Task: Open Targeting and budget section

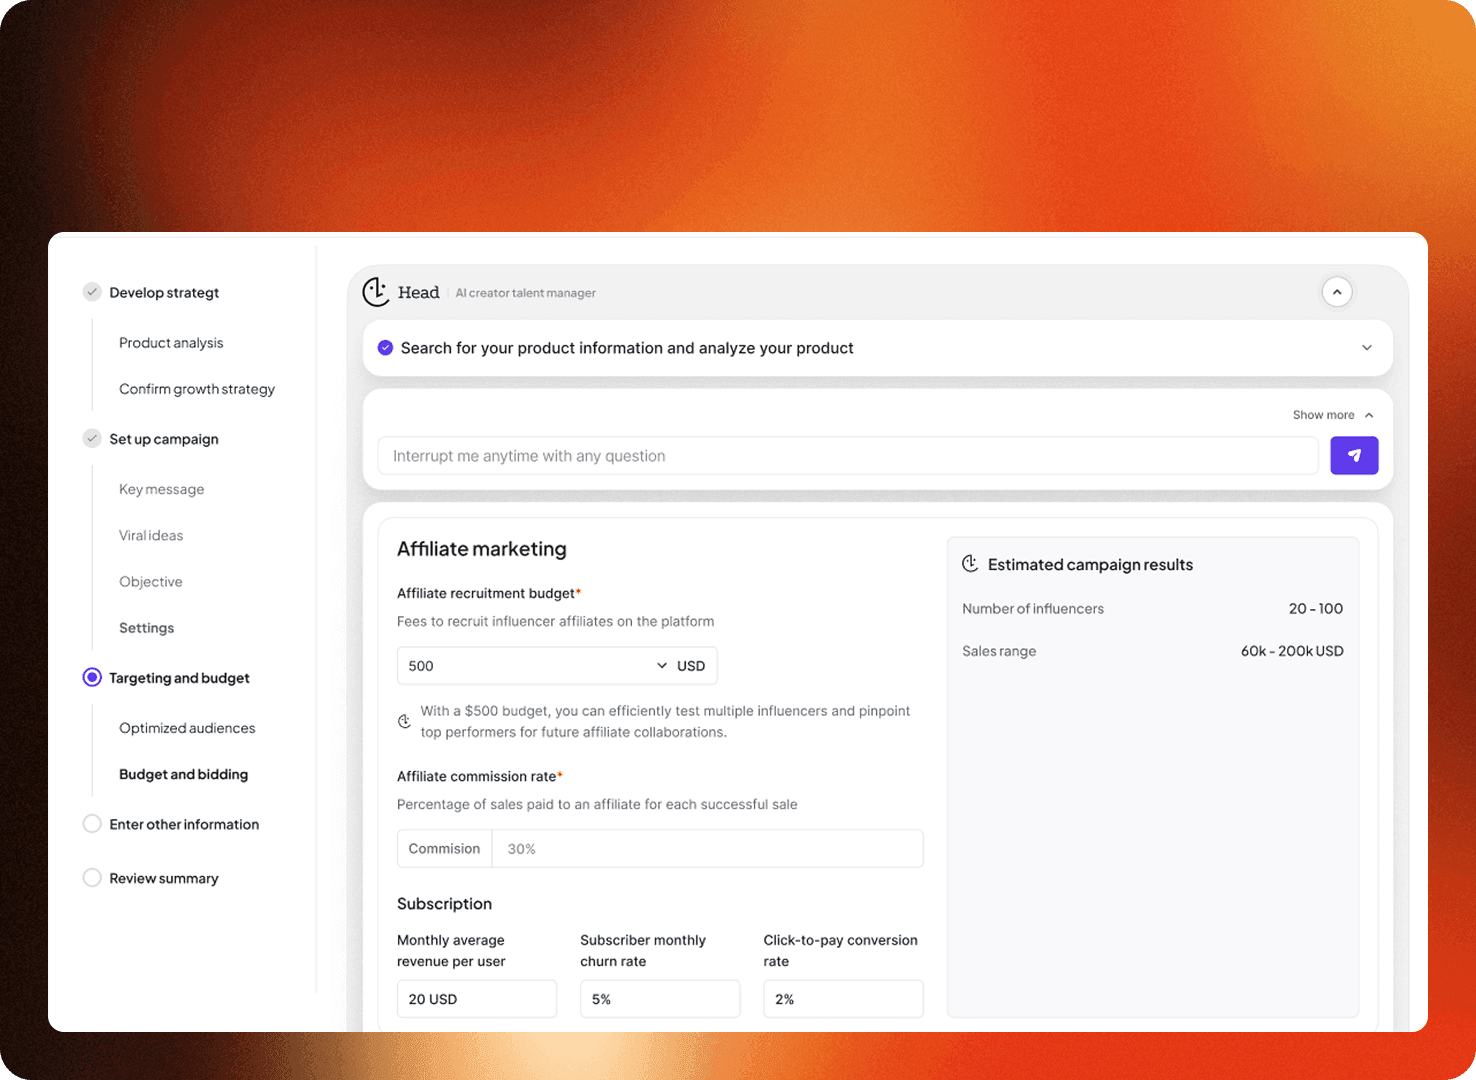Action: [x=179, y=678]
